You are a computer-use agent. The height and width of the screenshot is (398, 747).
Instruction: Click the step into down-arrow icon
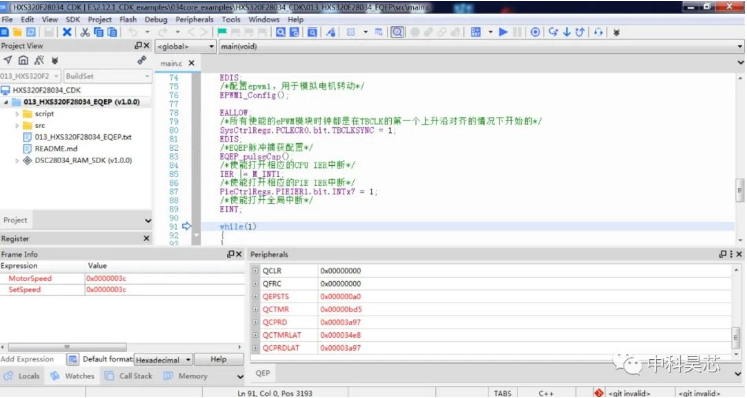coord(566,32)
